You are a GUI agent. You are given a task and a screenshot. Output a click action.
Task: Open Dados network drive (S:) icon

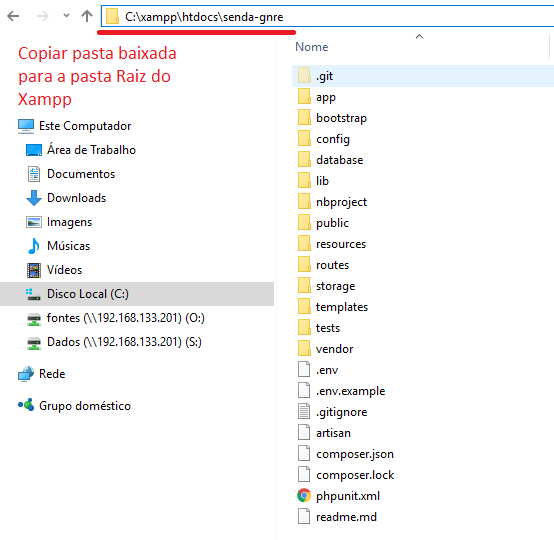tap(34, 343)
